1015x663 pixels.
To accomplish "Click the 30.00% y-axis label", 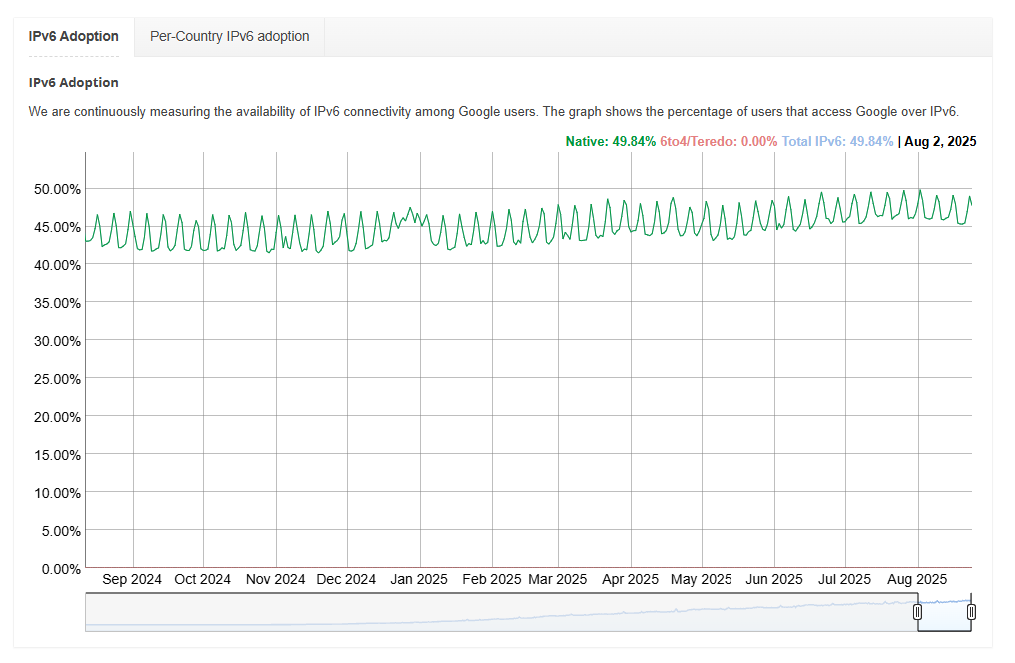I will pyautogui.click(x=58, y=341).
